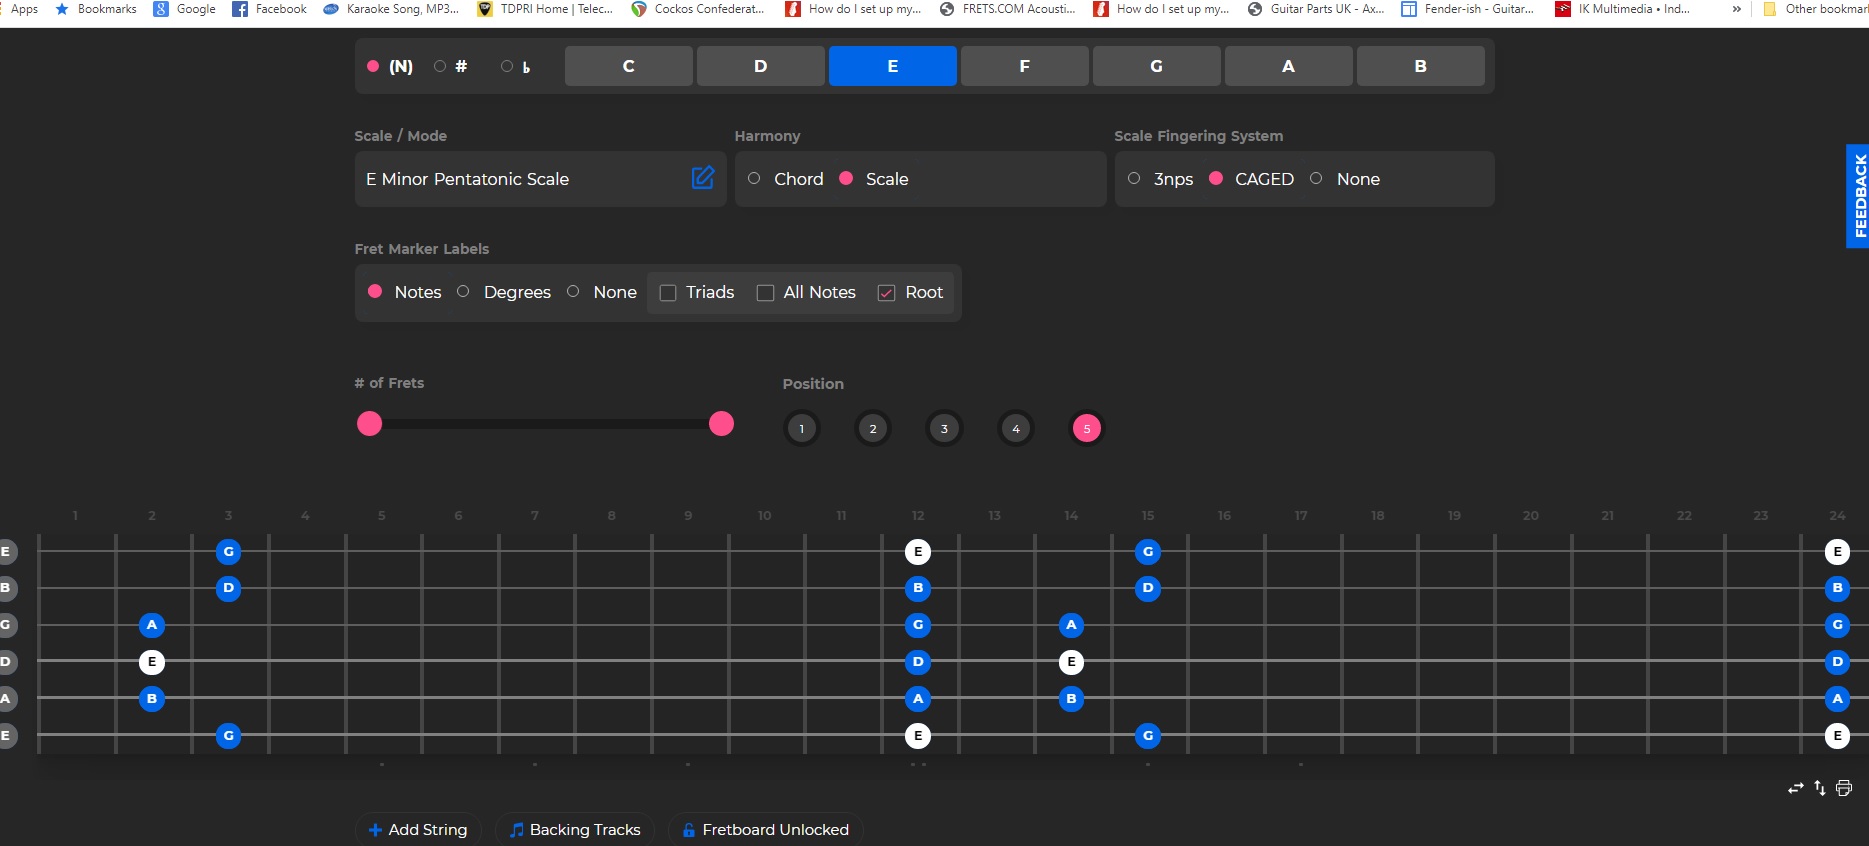1869x846 pixels.
Task: Click the edit scale pencil icon
Action: 702,178
